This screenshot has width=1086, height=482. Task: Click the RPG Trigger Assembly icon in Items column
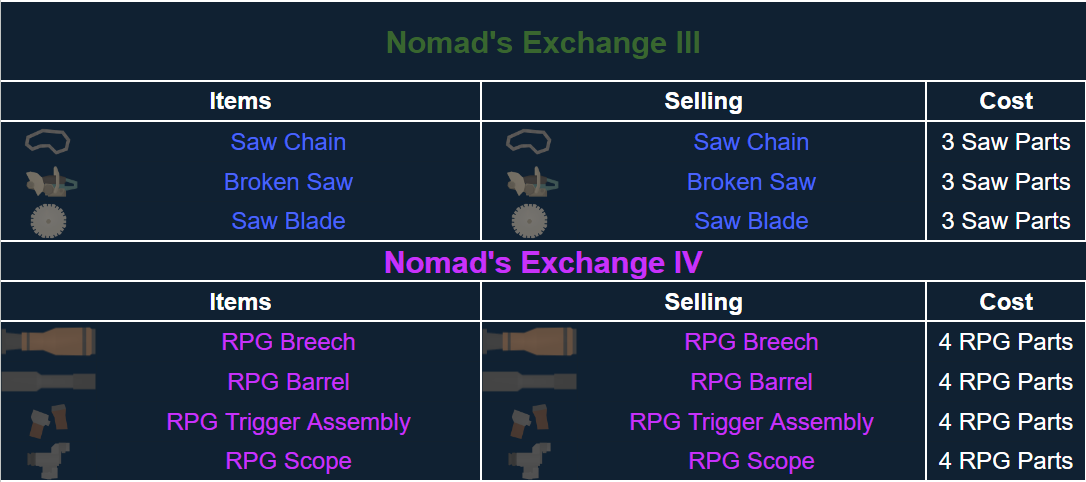(48, 422)
